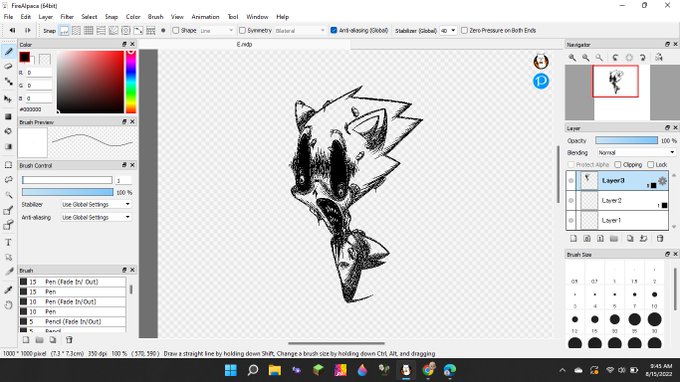
Task: Open Stabilizer (Global) value dropdown
Action: 448,30
